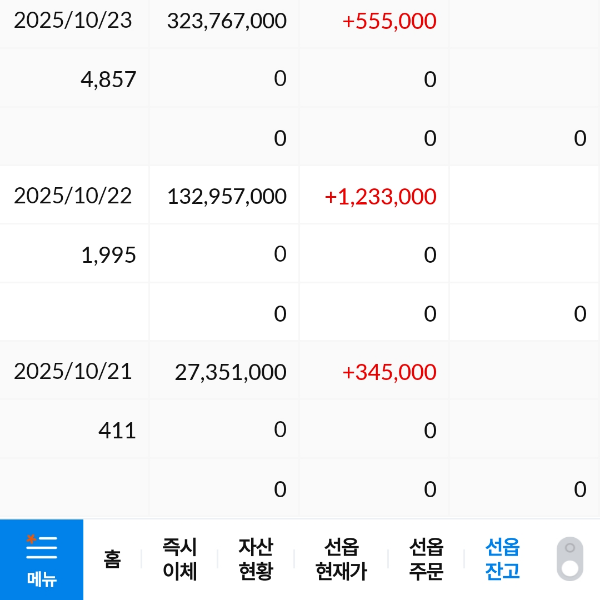Open the 즉시이체 tab

[180, 559]
